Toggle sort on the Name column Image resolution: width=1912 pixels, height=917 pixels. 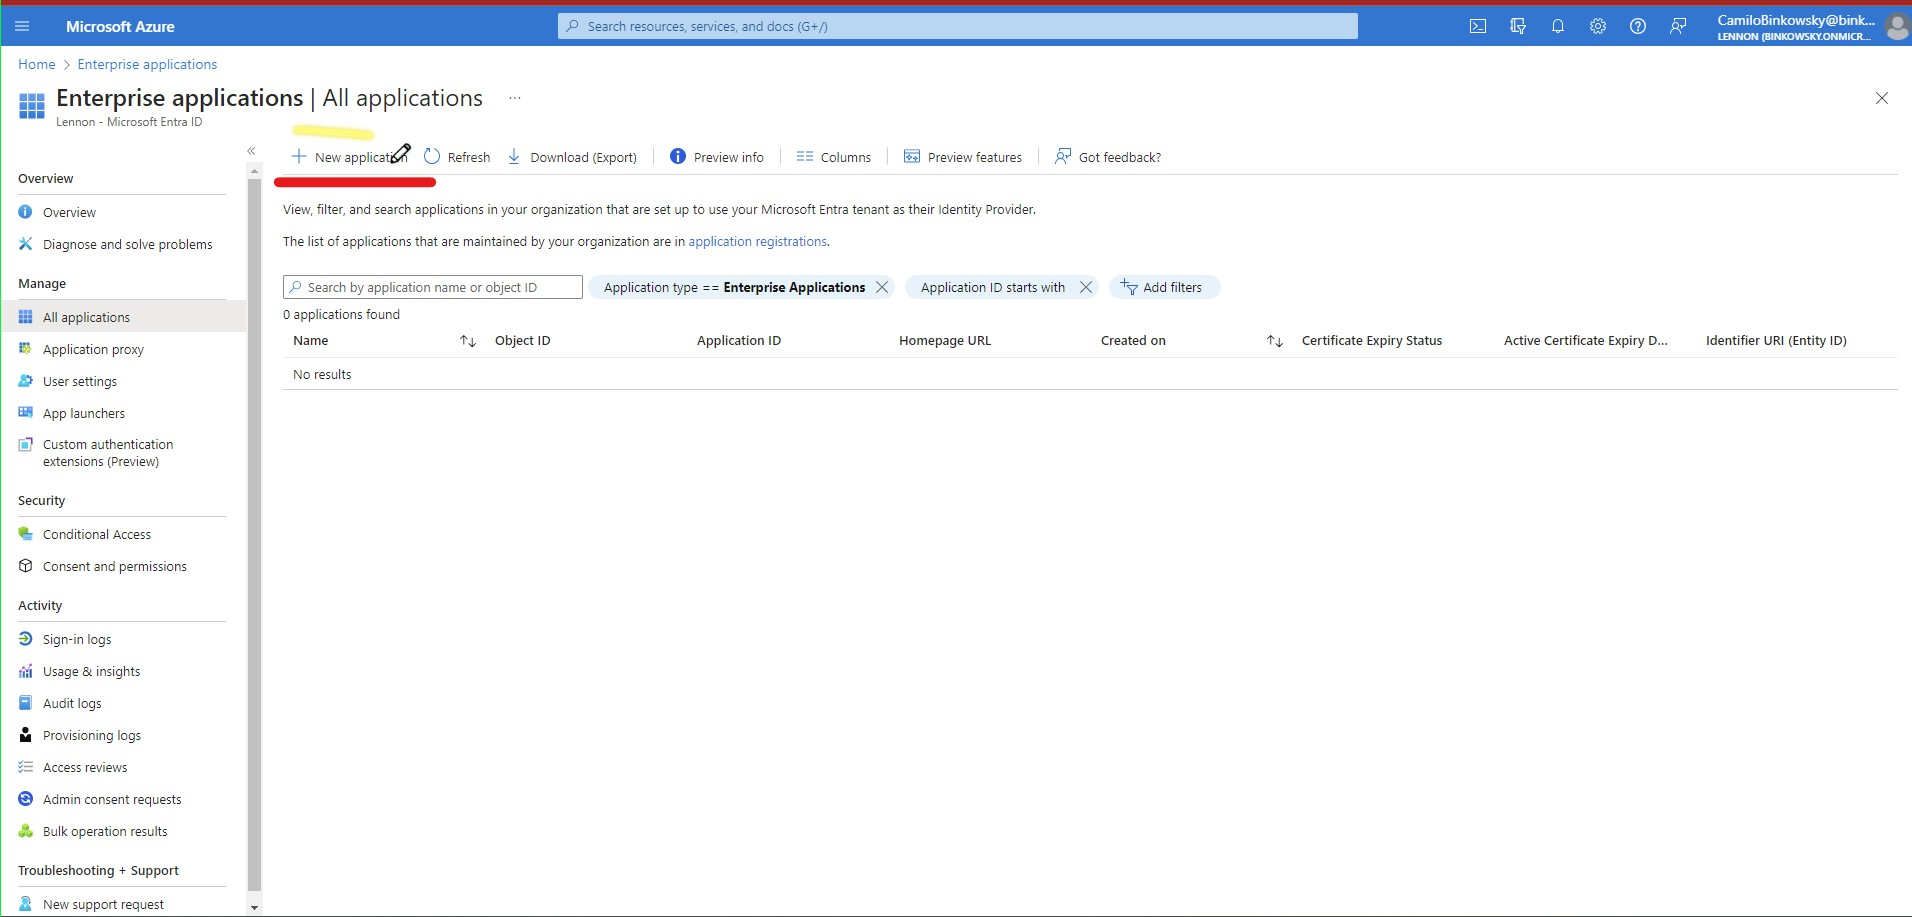tap(467, 340)
